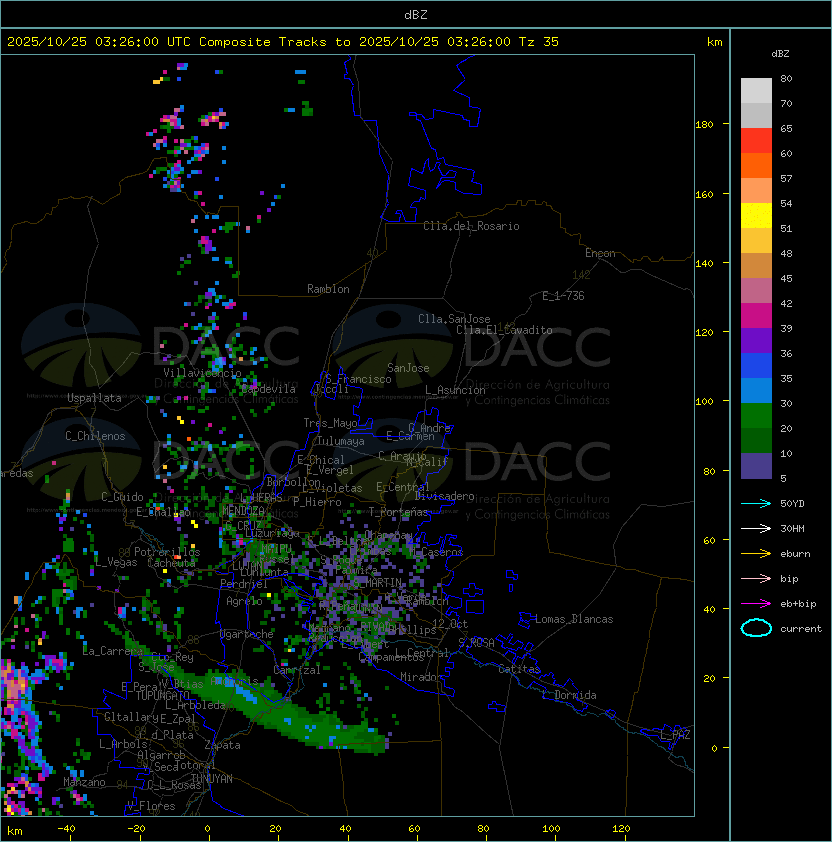Click the cyan ellipse 'current' legend icon
Image resolution: width=832 pixels, height=842 pixels.
[x=756, y=628]
